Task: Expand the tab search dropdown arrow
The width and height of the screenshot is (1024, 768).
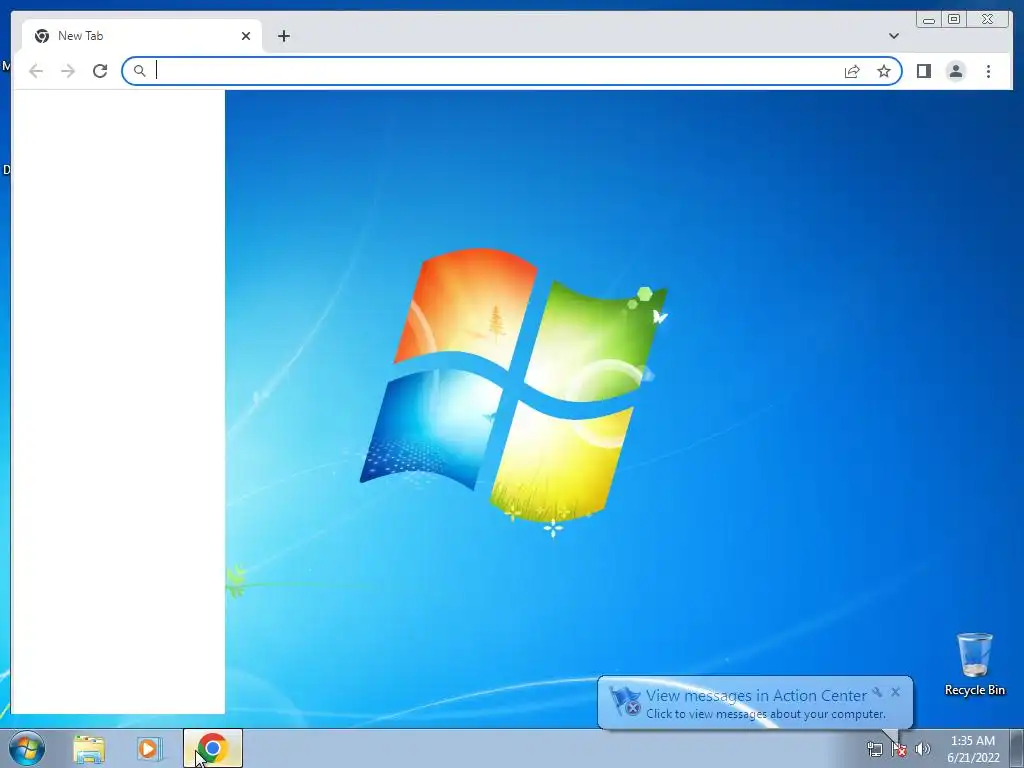Action: pos(893,36)
